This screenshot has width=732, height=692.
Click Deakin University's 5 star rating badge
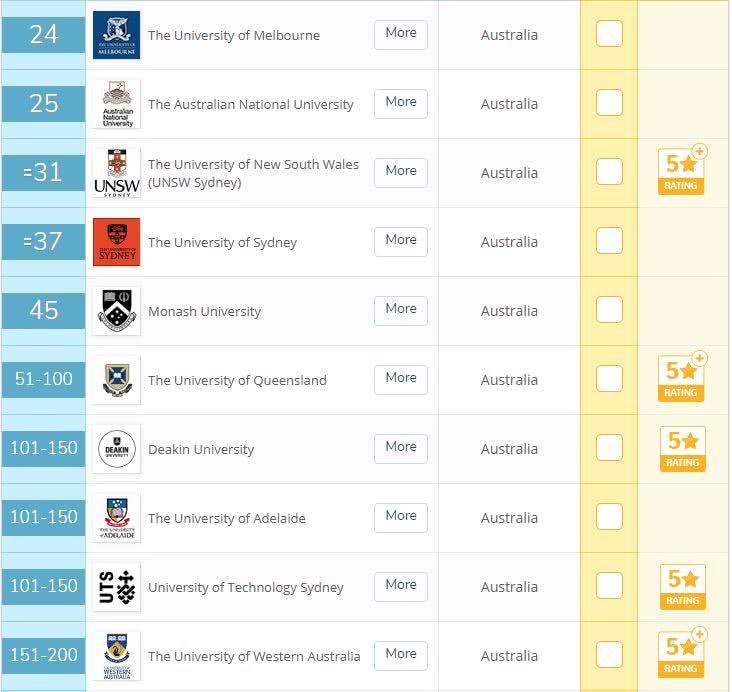click(x=683, y=449)
